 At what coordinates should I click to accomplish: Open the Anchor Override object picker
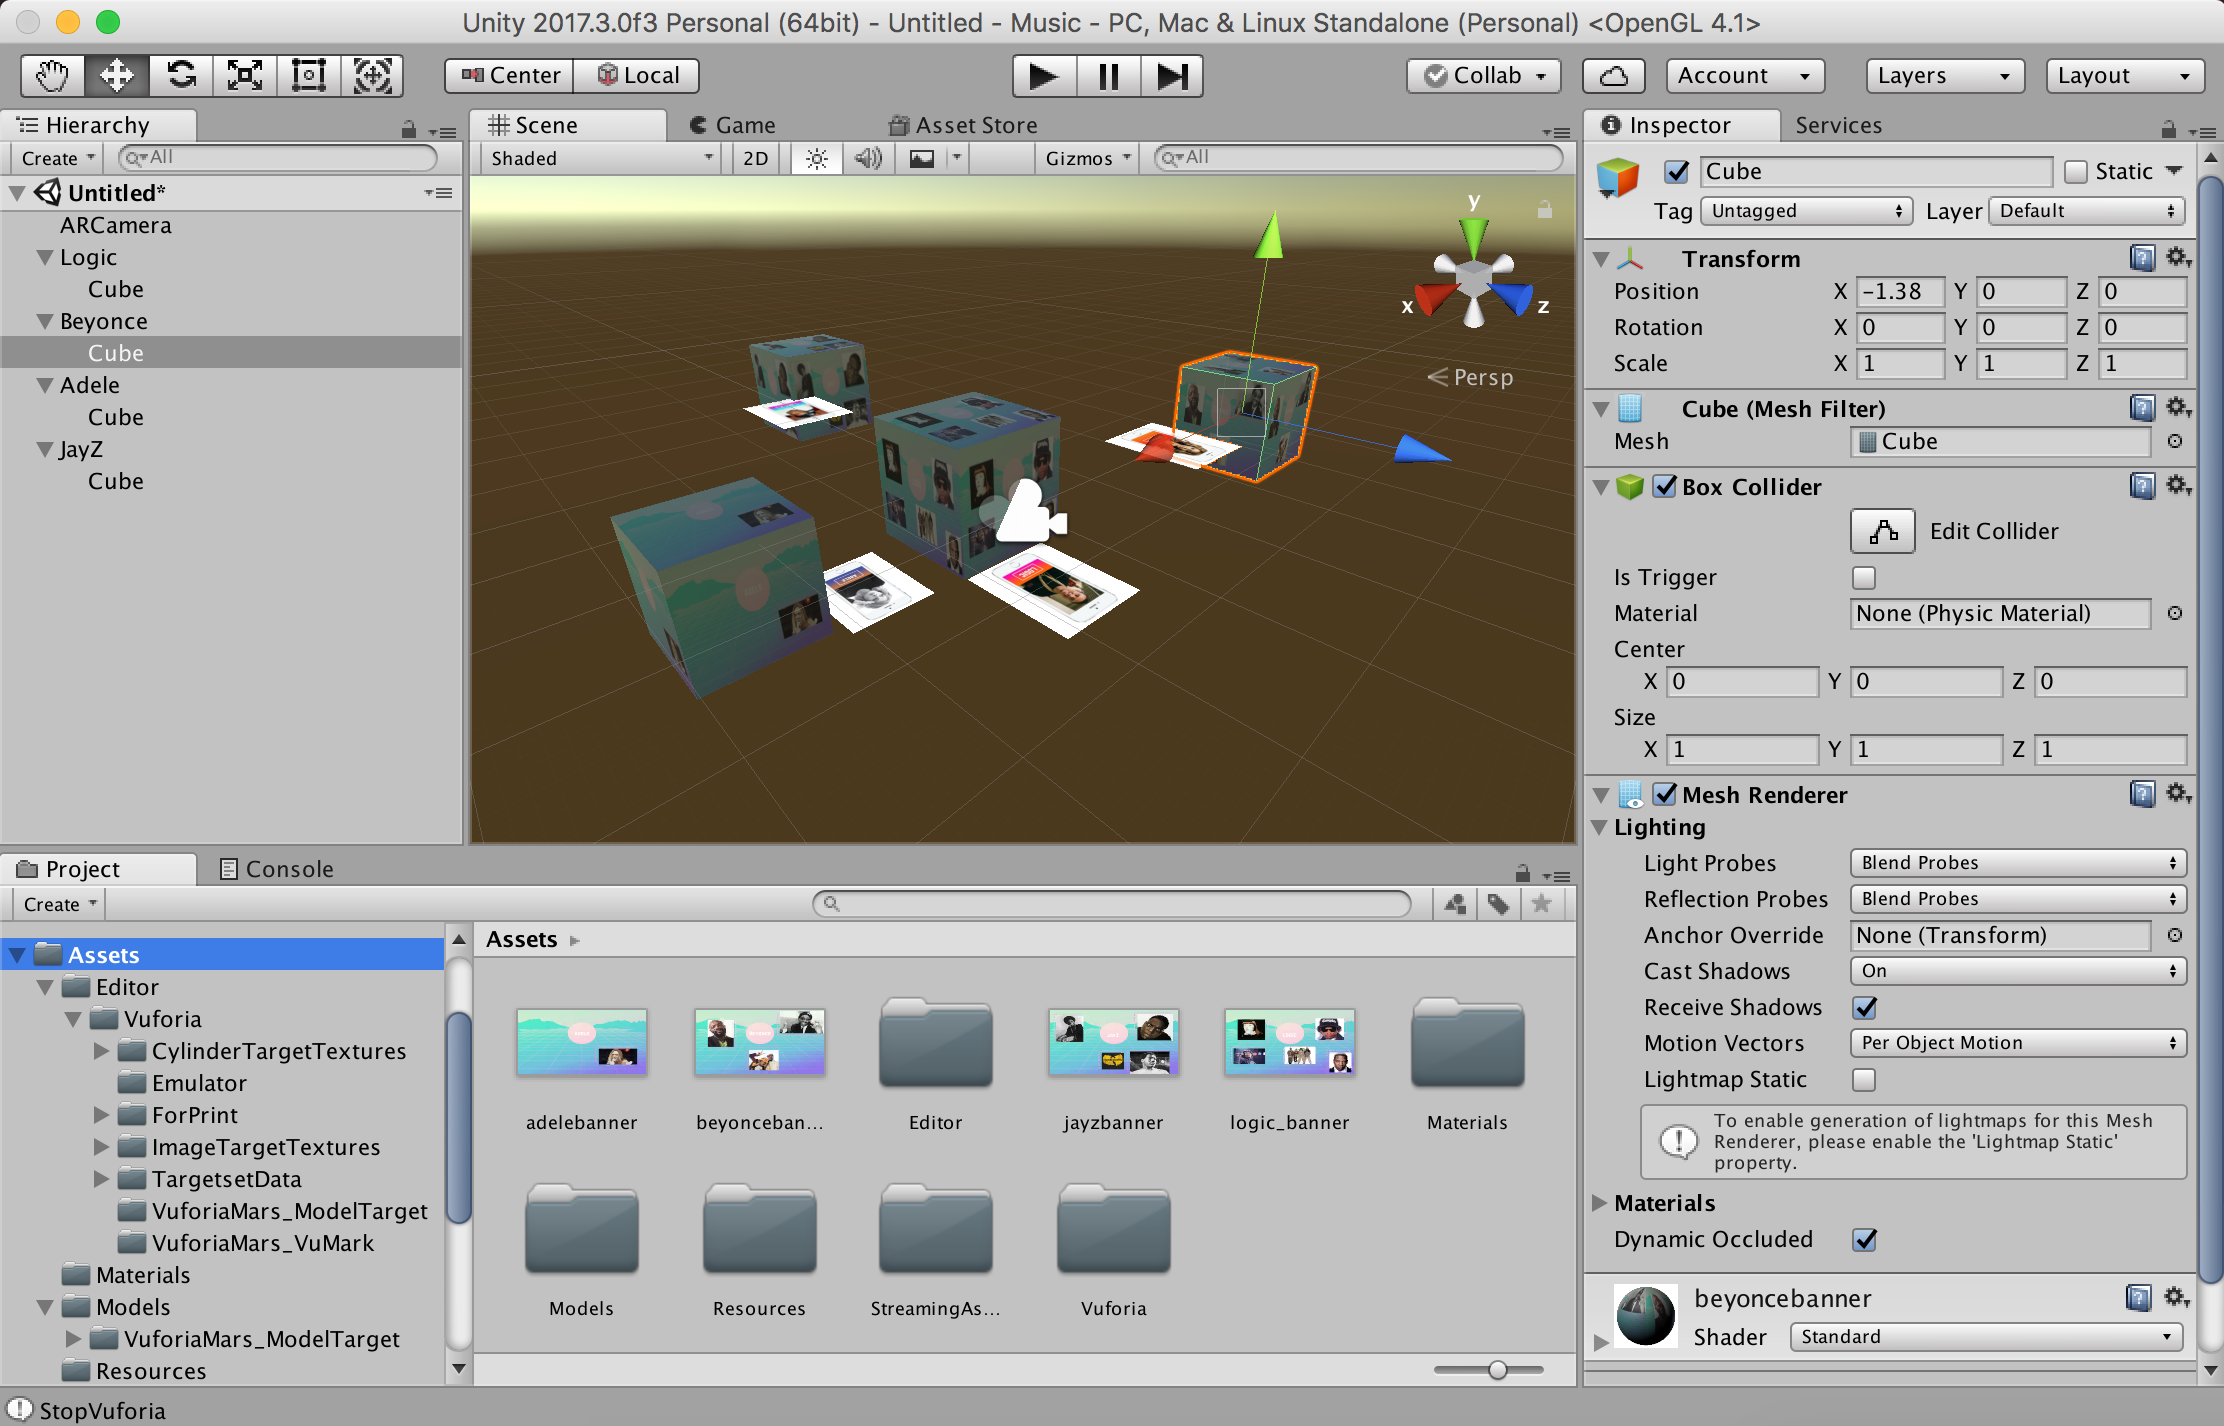click(2175, 935)
